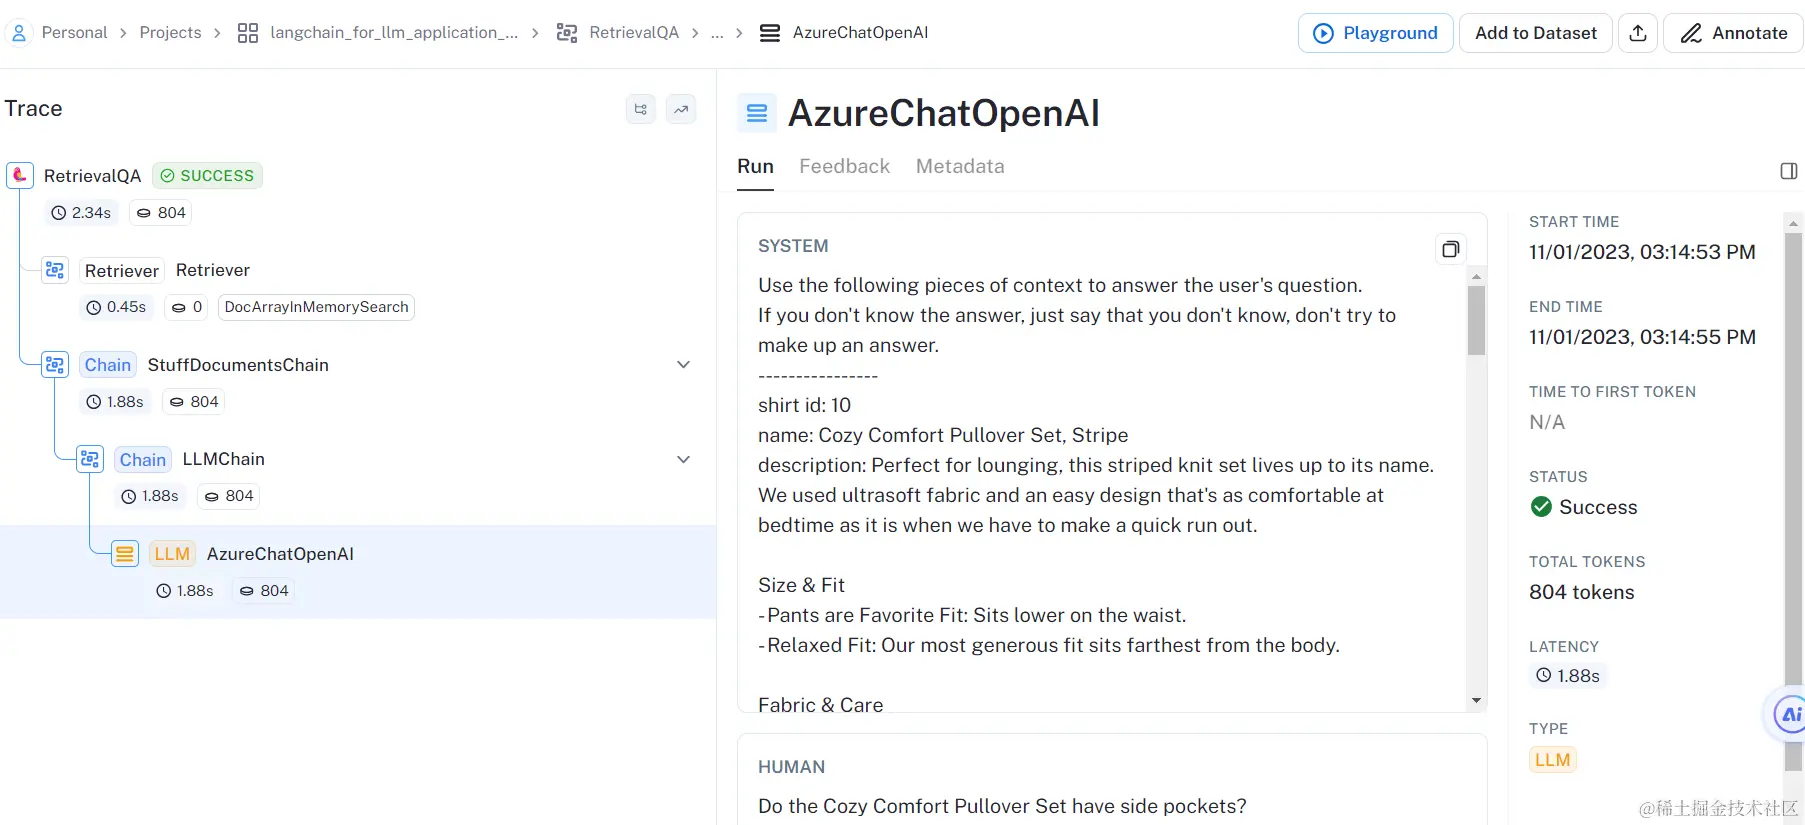Open the run in Playground
This screenshot has width=1805, height=825.
coord(1375,33)
